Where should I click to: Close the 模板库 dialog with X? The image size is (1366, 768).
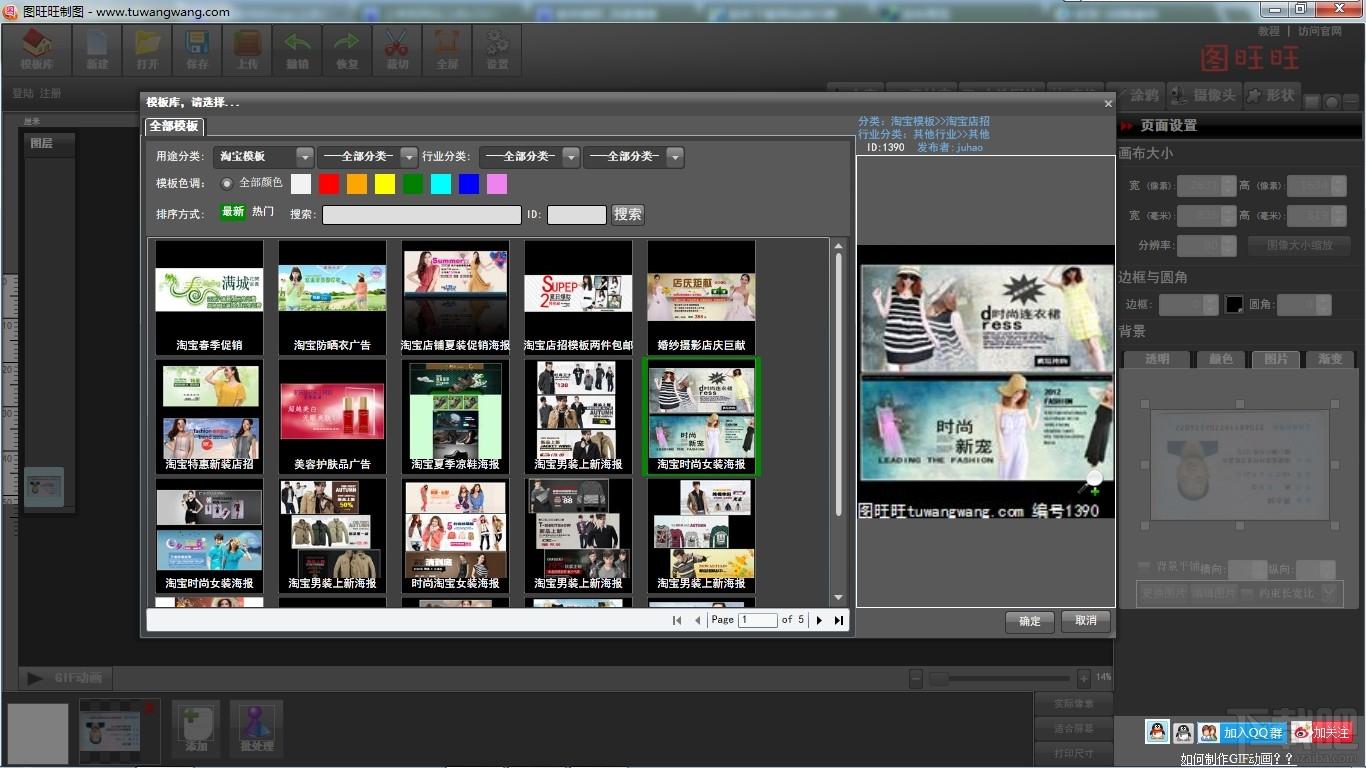pyautogui.click(x=1107, y=103)
